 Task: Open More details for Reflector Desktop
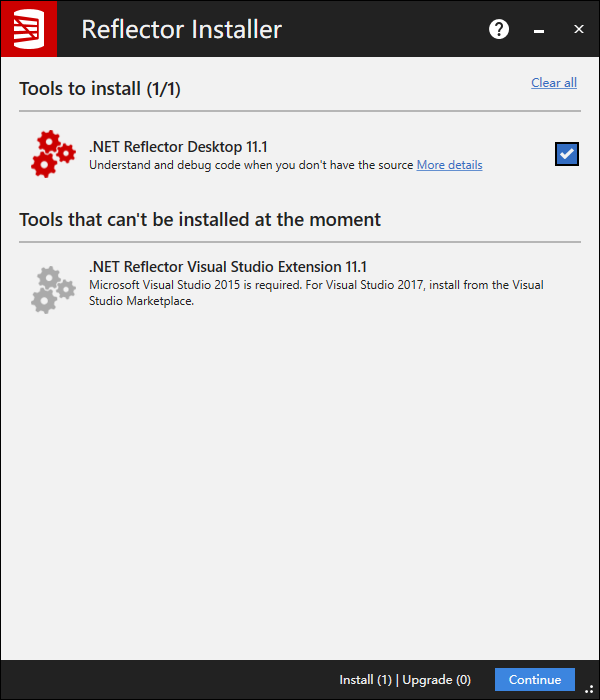(x=449, y=165)
